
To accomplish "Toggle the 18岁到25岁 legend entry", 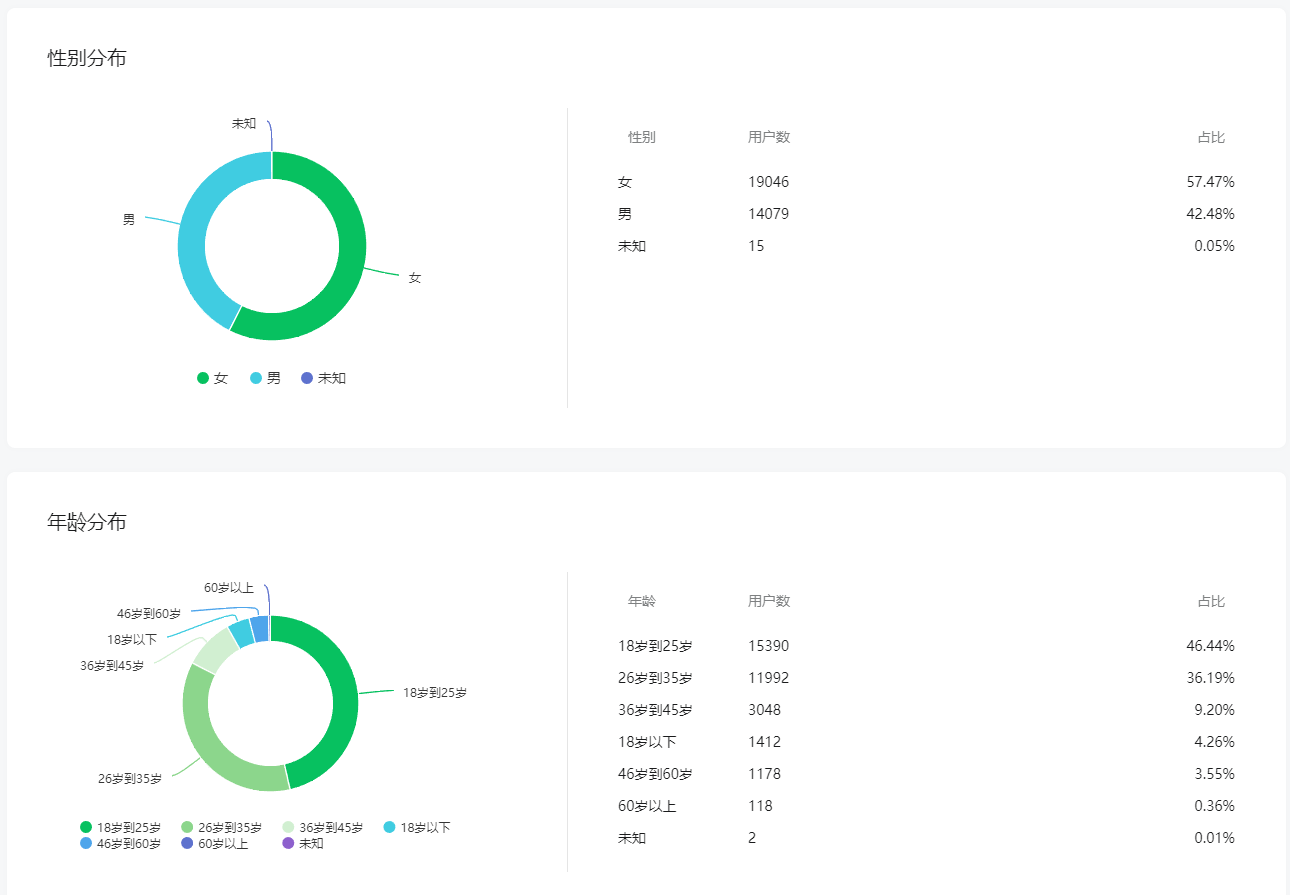I will point(120,827).
